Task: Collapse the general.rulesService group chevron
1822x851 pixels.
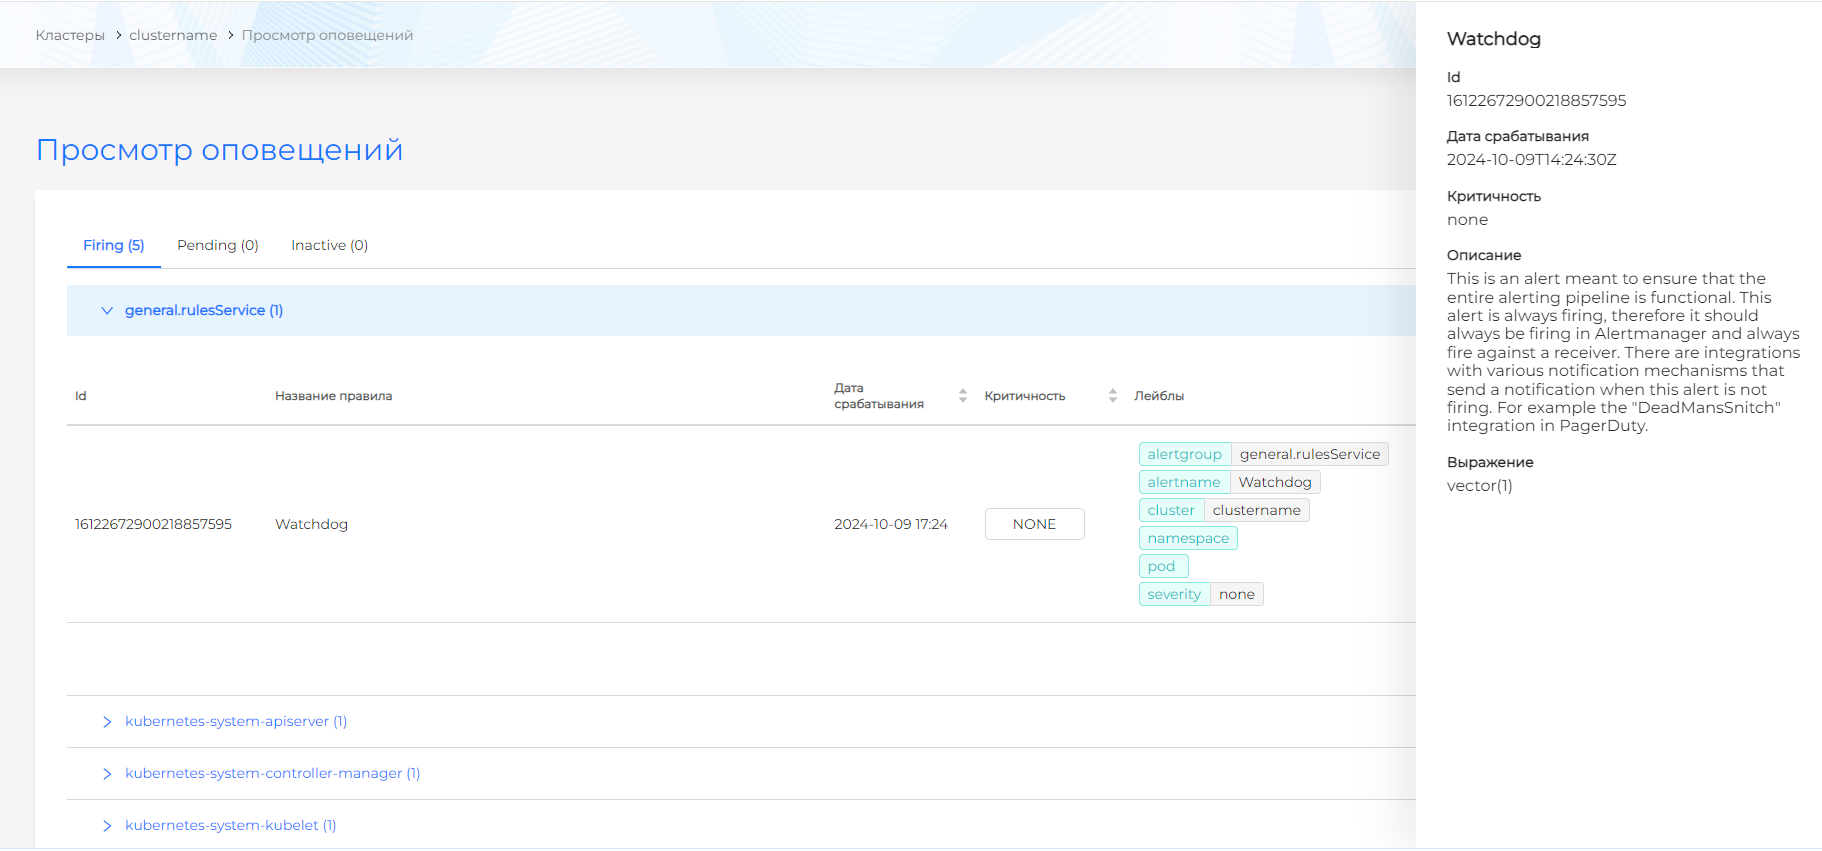Action: pos(107,311)
